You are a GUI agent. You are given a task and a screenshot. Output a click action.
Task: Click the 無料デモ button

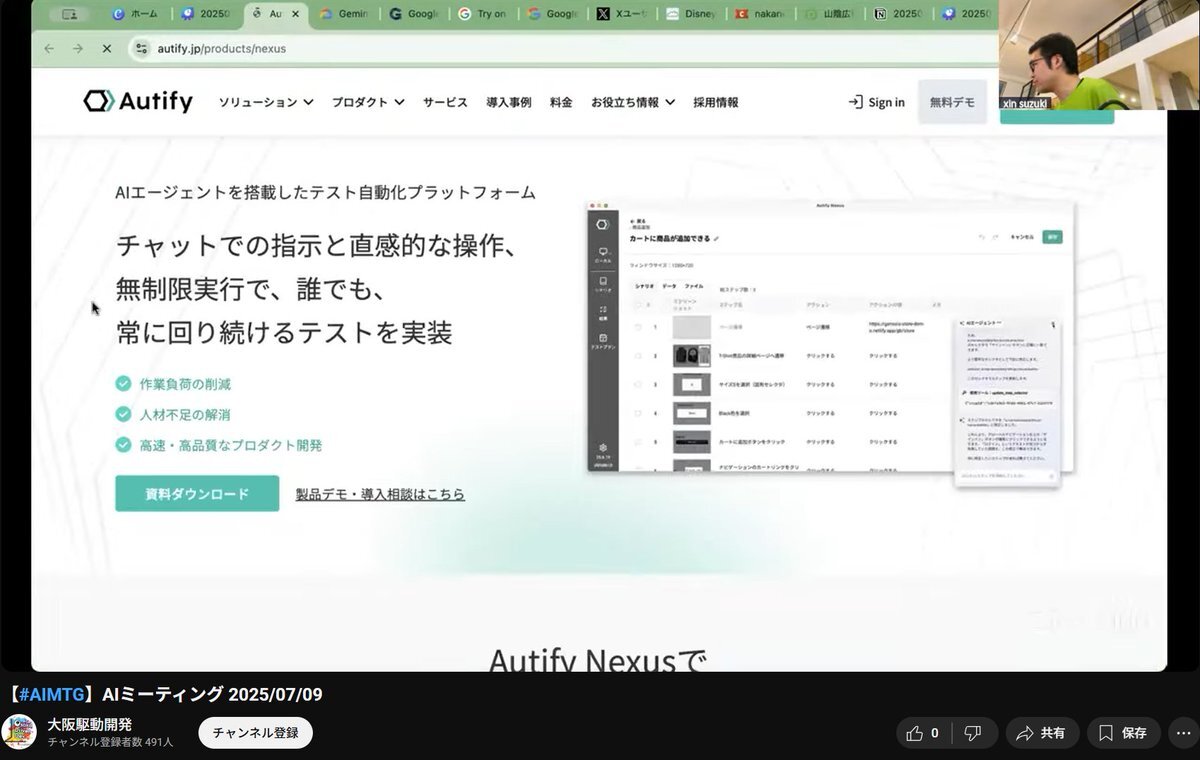(952, 102)
